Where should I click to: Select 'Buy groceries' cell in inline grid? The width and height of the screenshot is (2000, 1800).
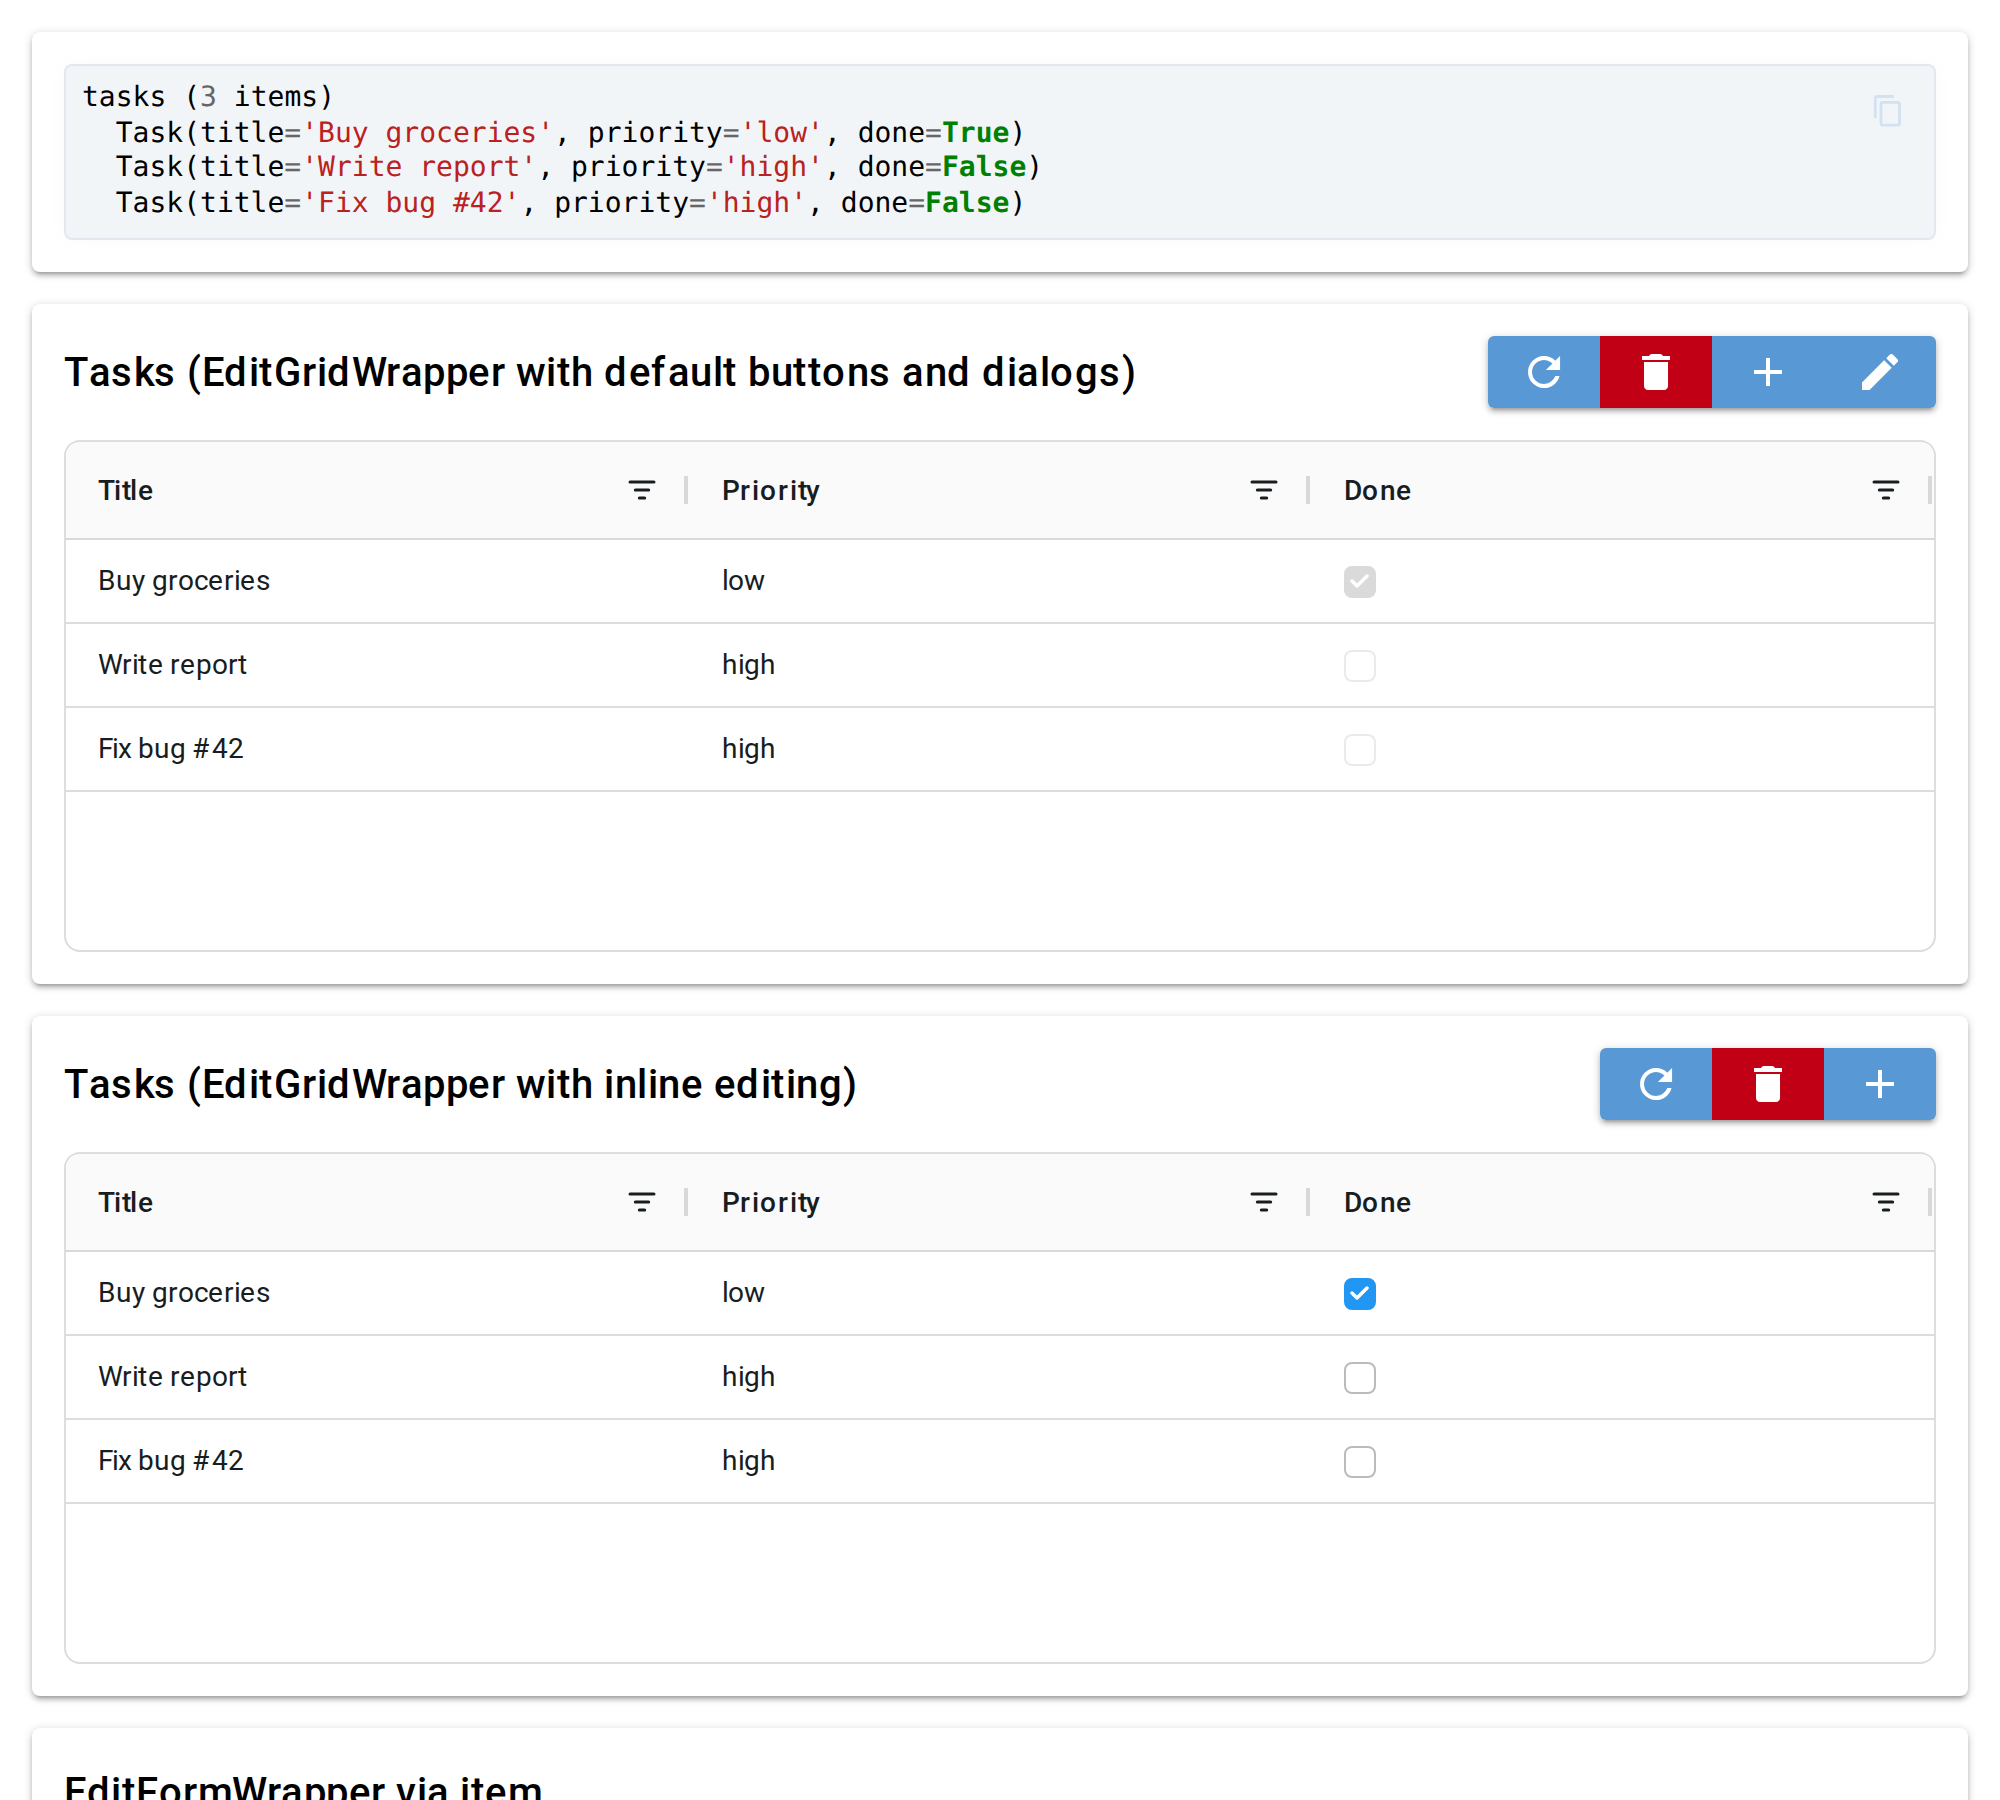377,1293
